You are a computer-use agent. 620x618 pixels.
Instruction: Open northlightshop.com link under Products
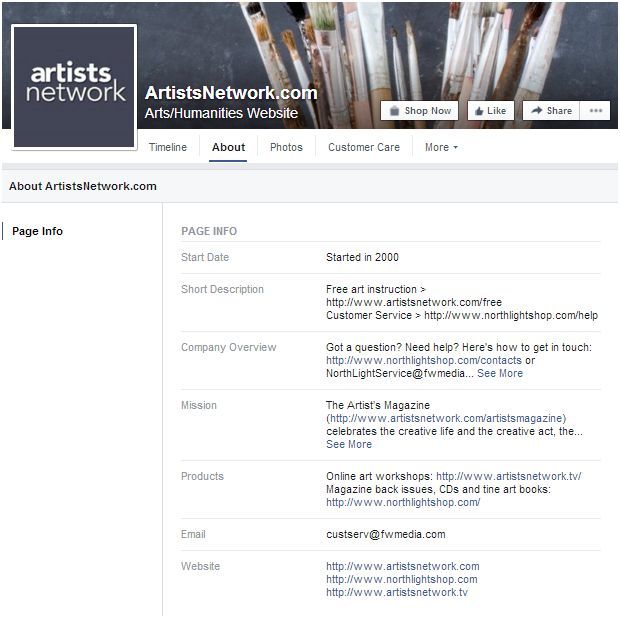(x=403, y=502)
